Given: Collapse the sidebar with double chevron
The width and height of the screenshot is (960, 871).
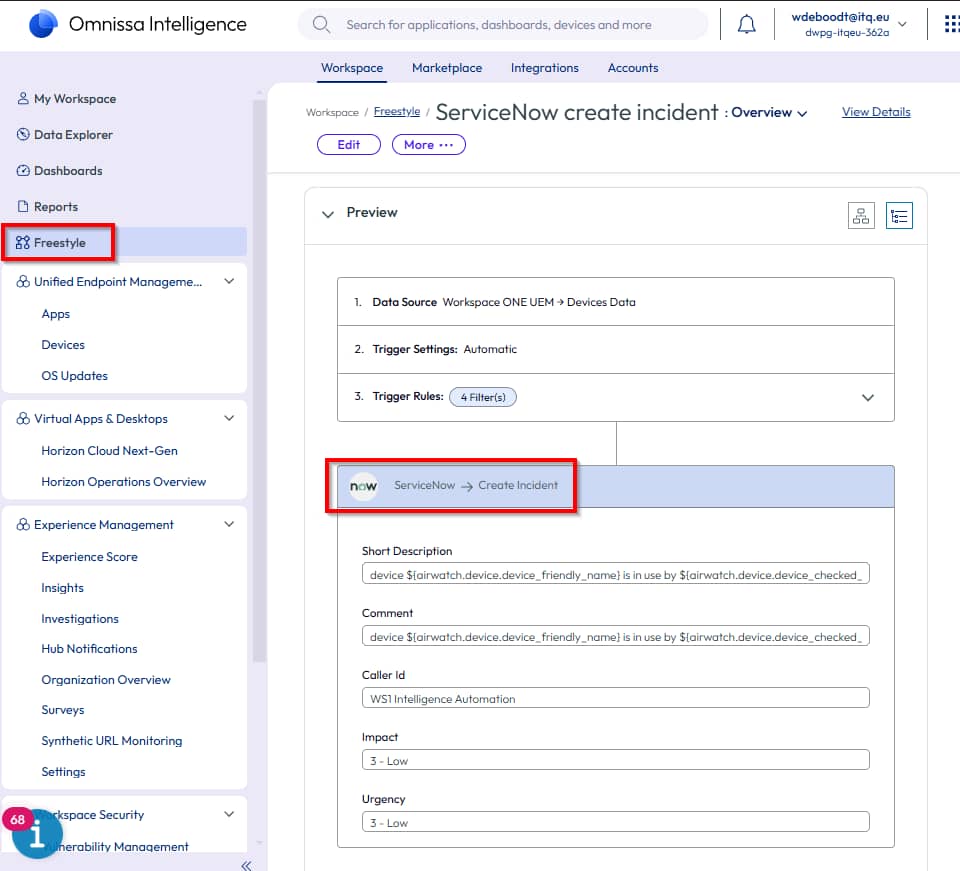Looking at the screenshot, I should click(x=246, y=865).
